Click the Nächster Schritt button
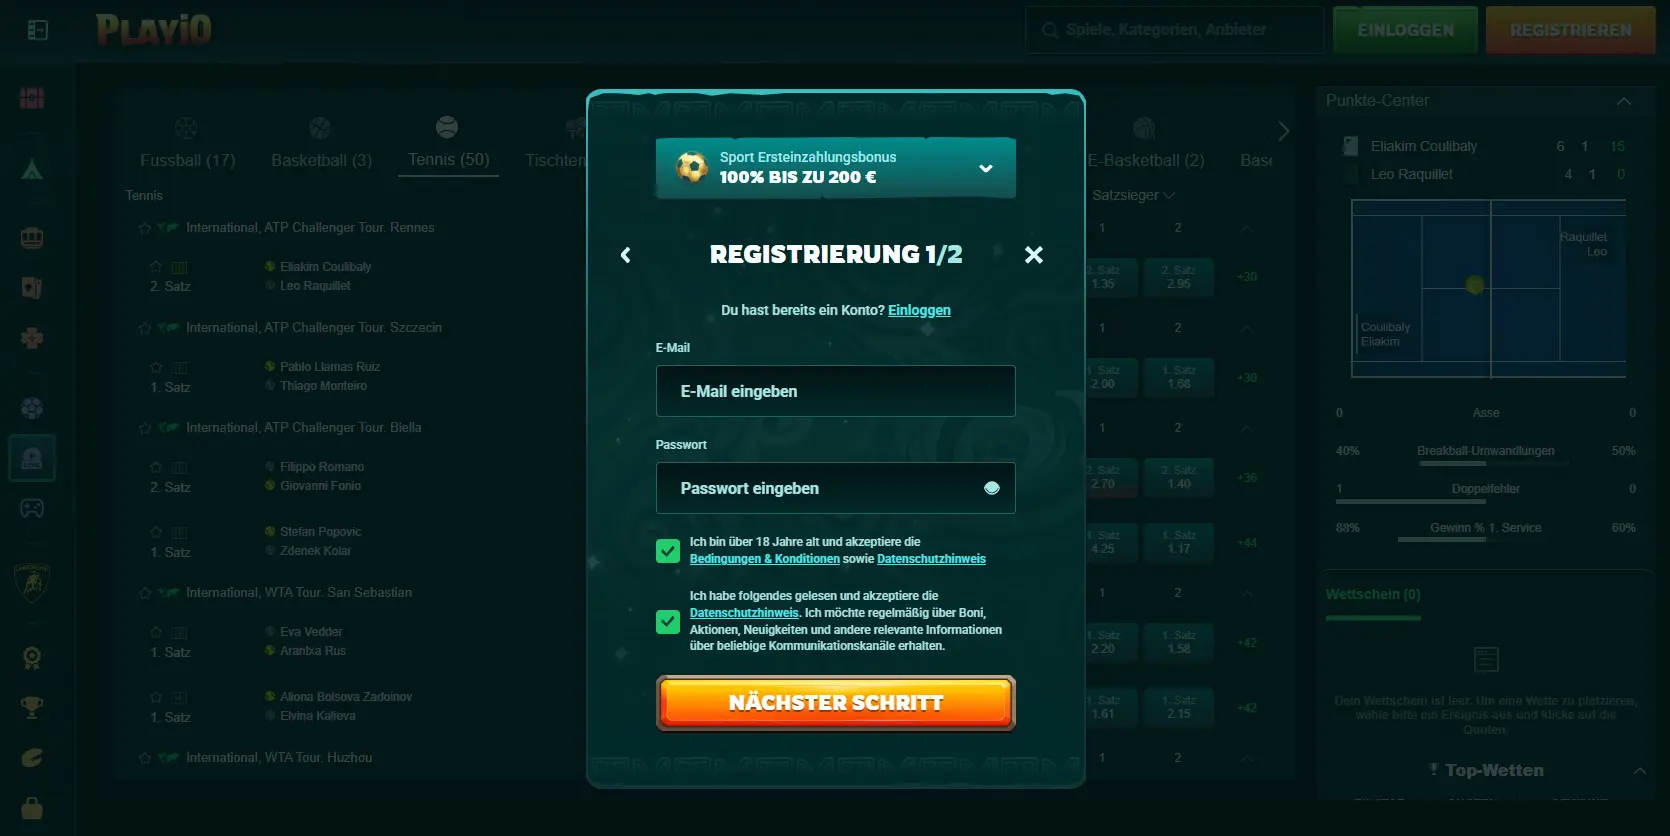 coord(835,703)
